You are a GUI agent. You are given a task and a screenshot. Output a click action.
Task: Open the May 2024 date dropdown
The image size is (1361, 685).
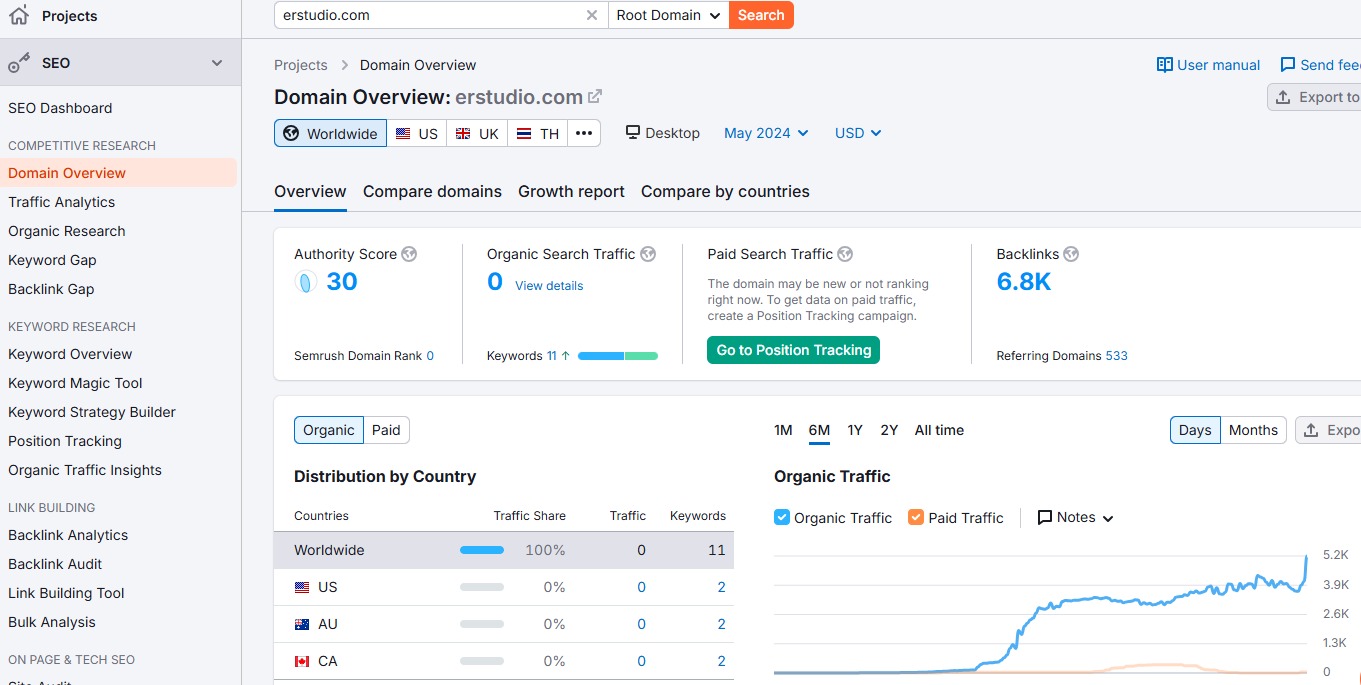click(766, 133)
